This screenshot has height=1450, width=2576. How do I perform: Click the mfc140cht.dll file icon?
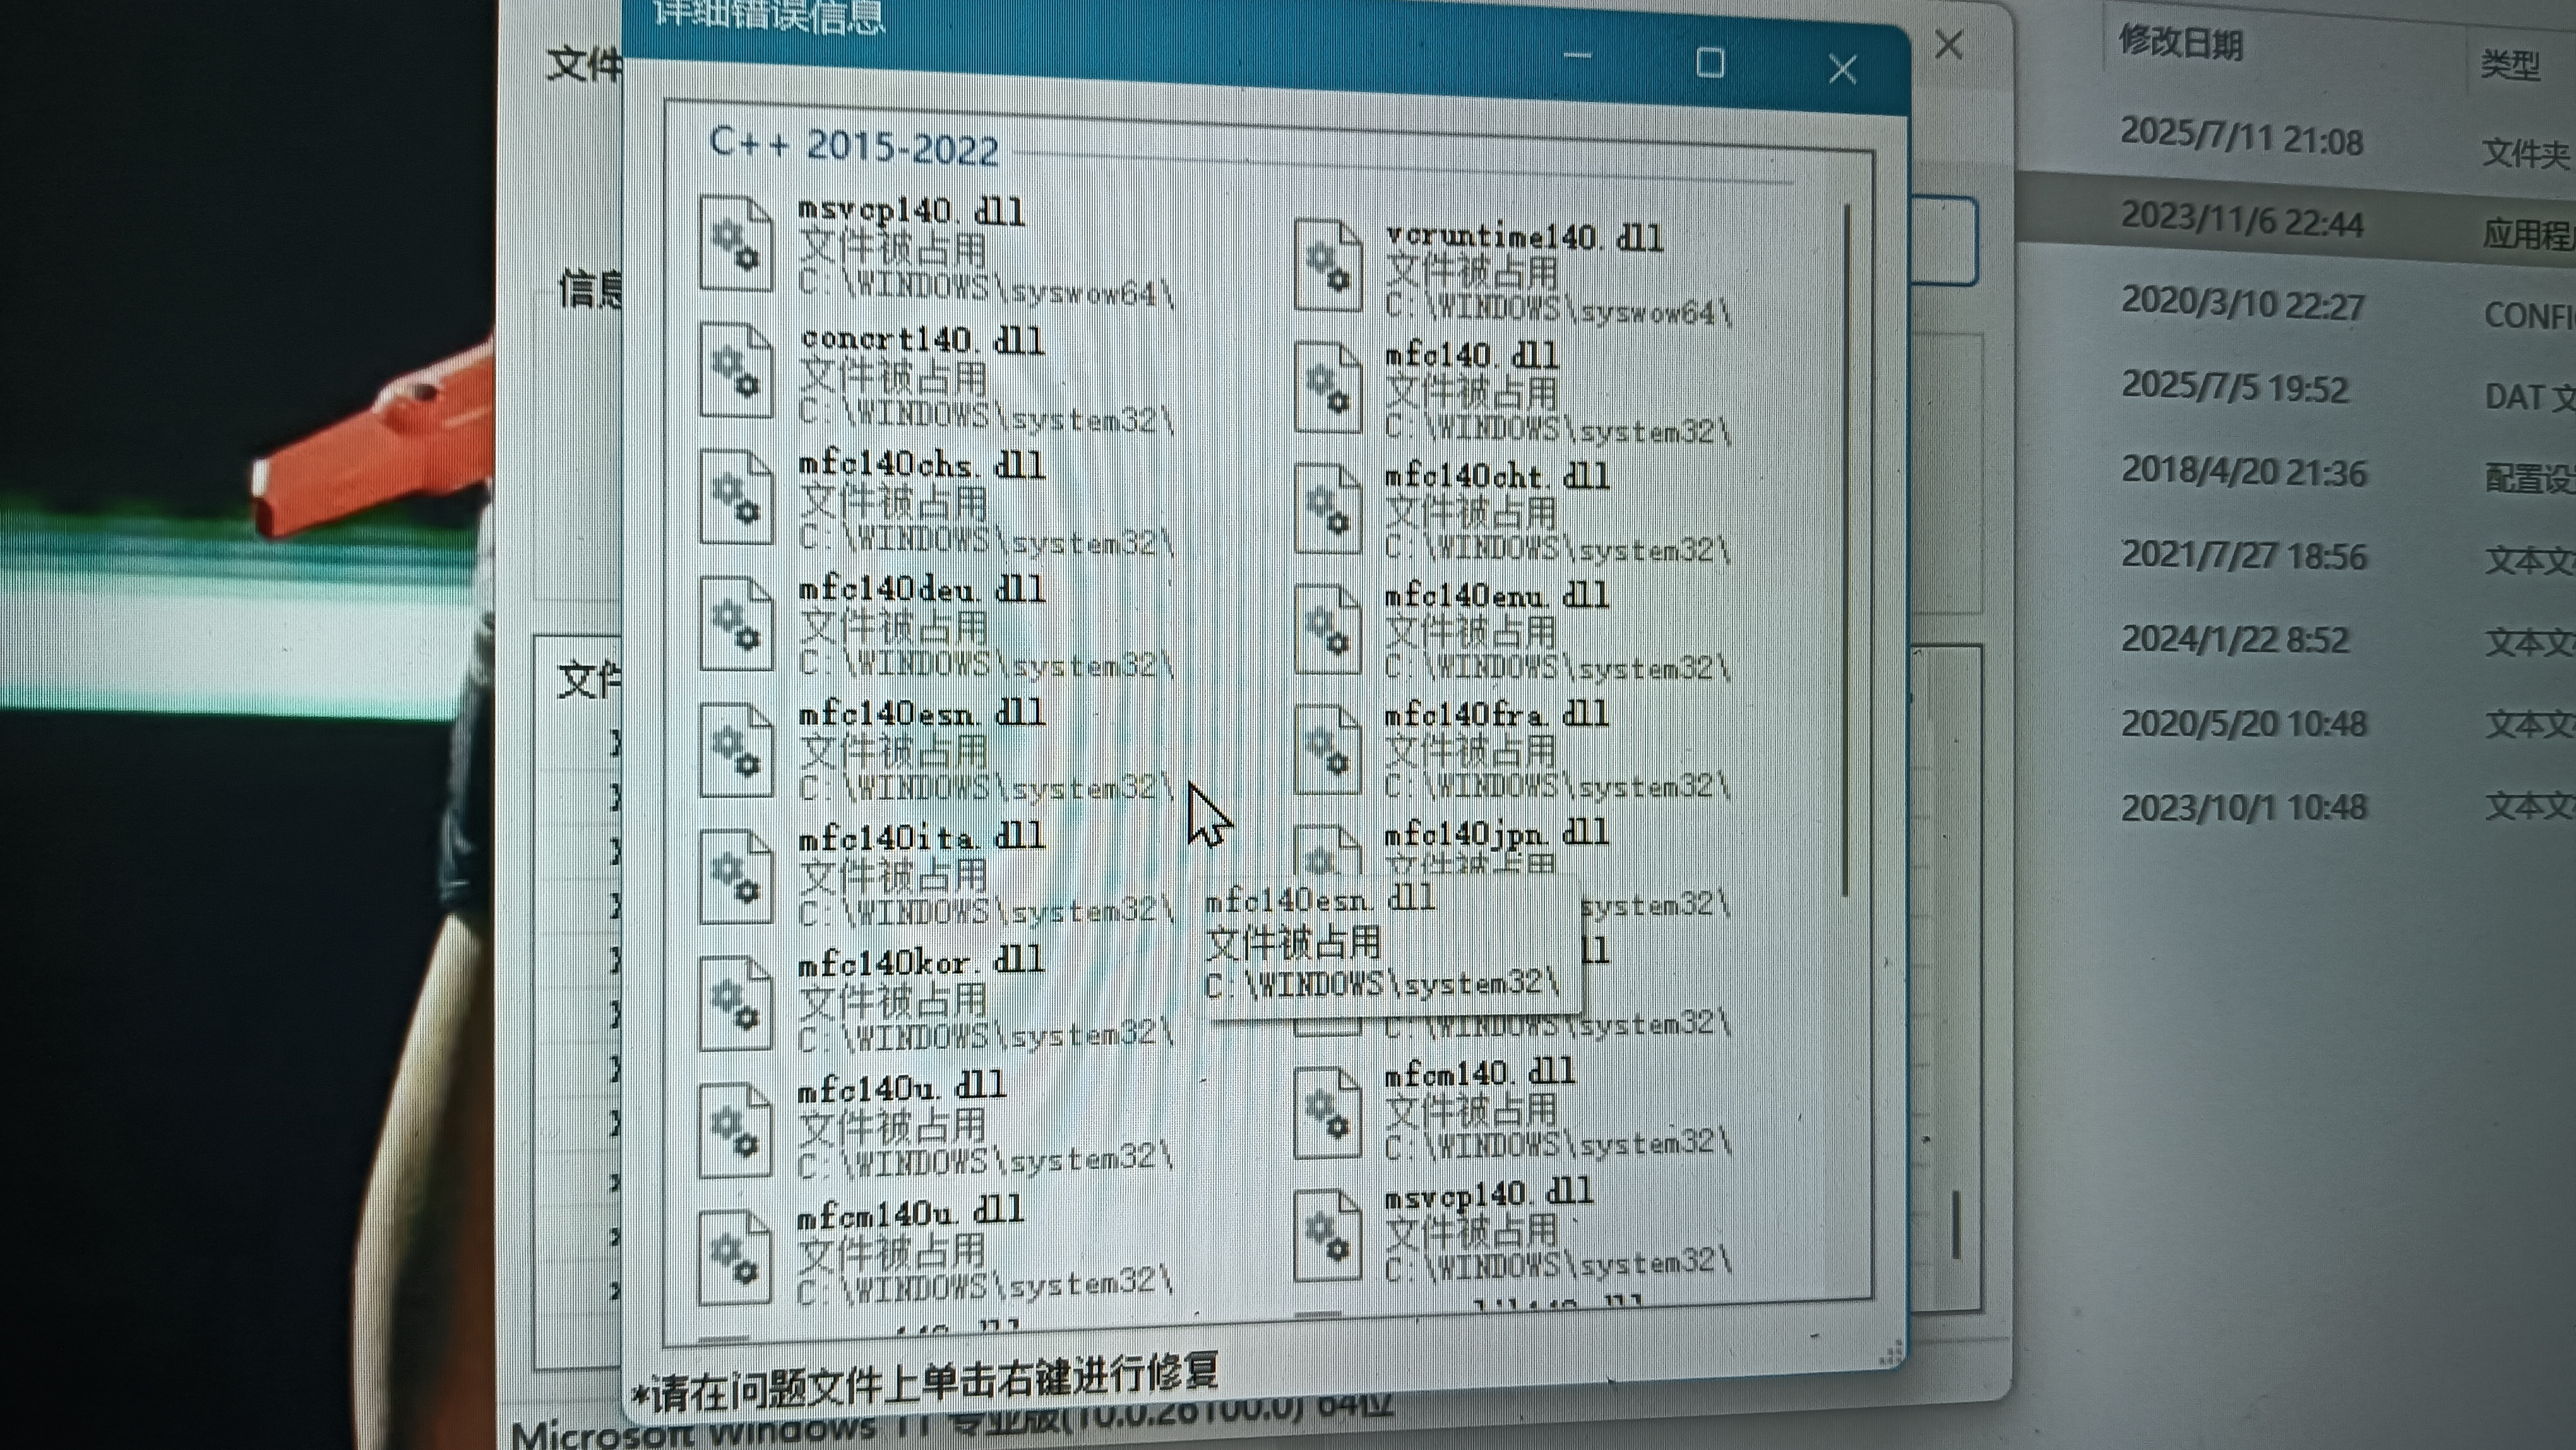[x=1328, y=508]
